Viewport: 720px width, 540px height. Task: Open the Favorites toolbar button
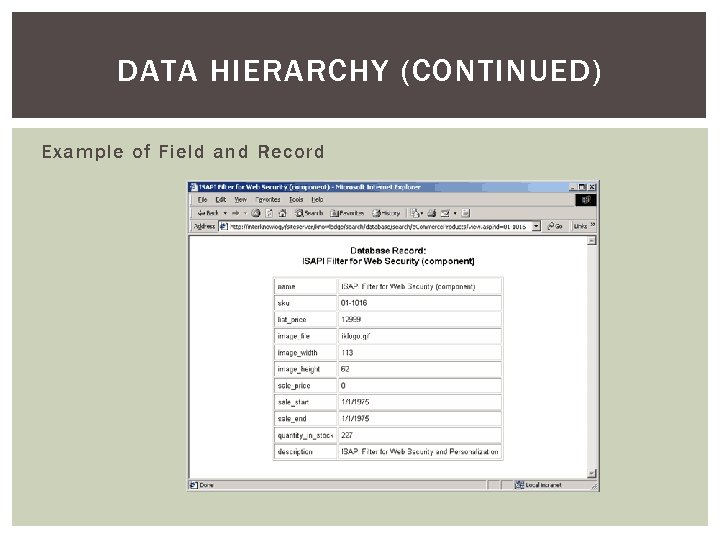pyautogui.click(x=348, y=213)
